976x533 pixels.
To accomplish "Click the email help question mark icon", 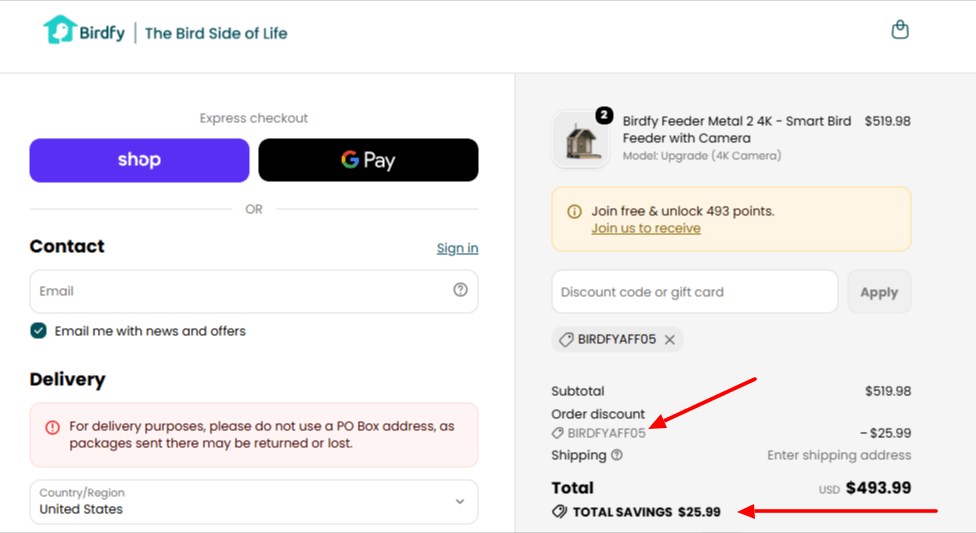I will 460,290.
